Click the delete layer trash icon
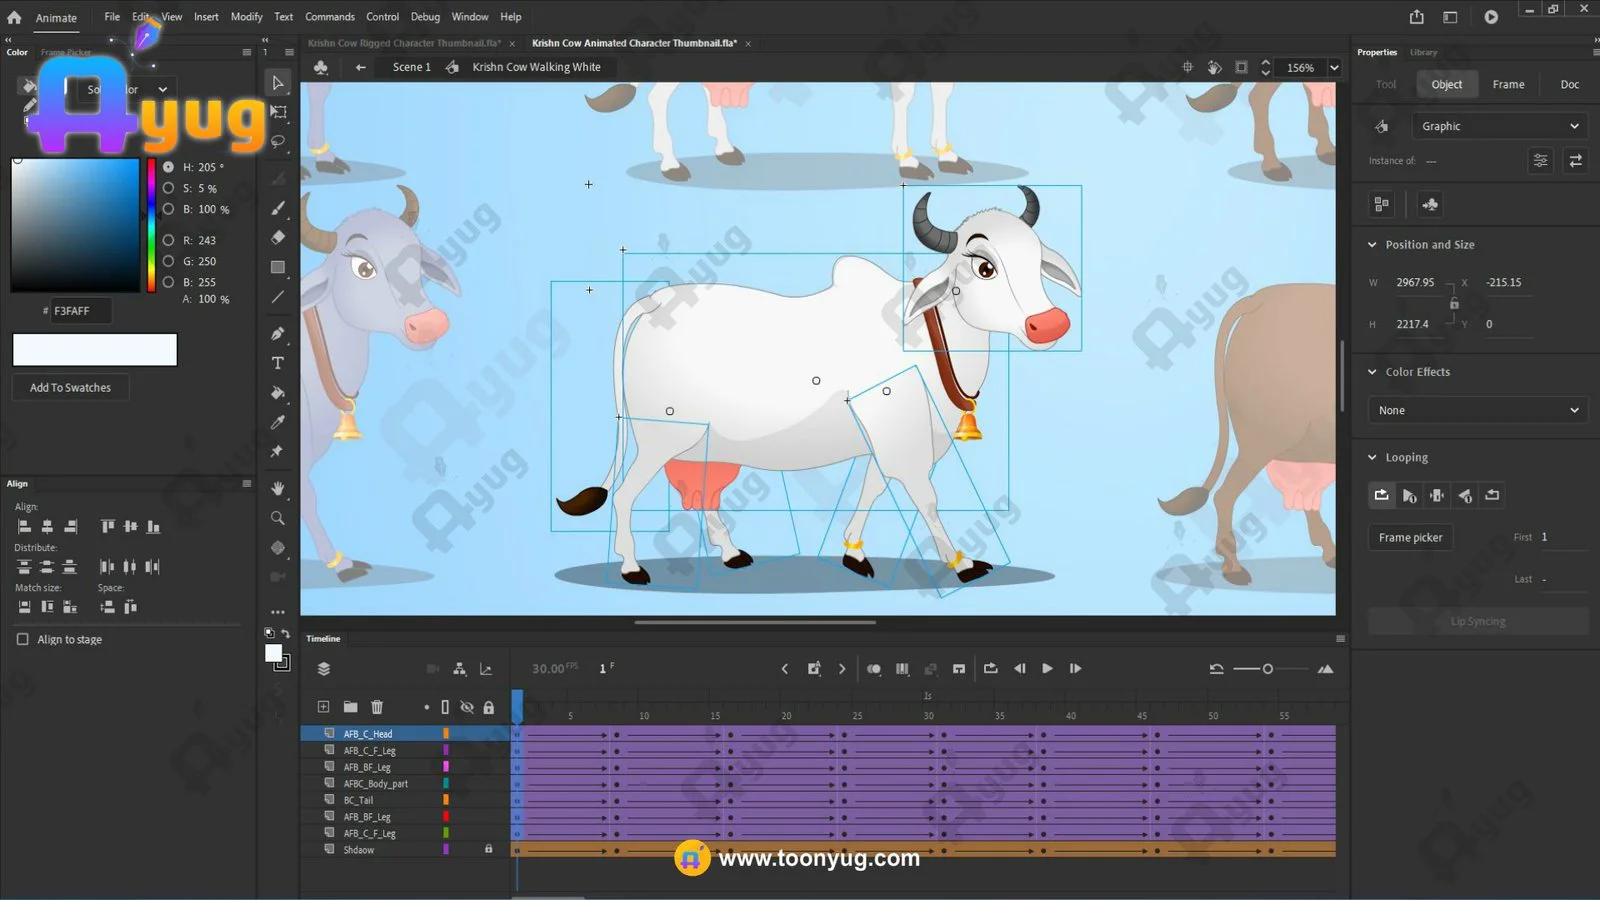Viewport: 1600px width, 900px height. (x=377, y=707)
